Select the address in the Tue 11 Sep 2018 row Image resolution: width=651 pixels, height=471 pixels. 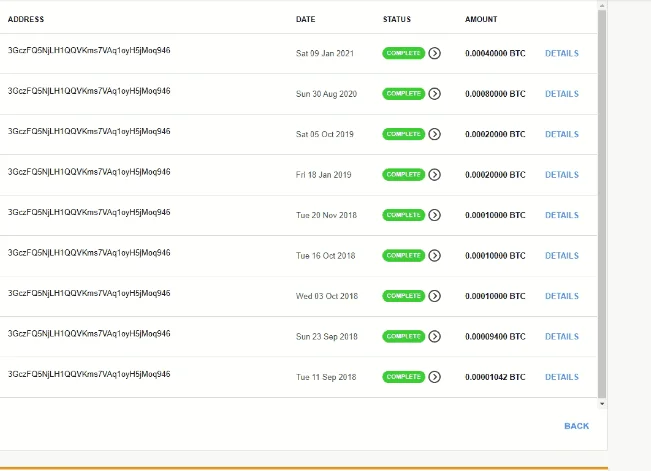pos(89,374)
